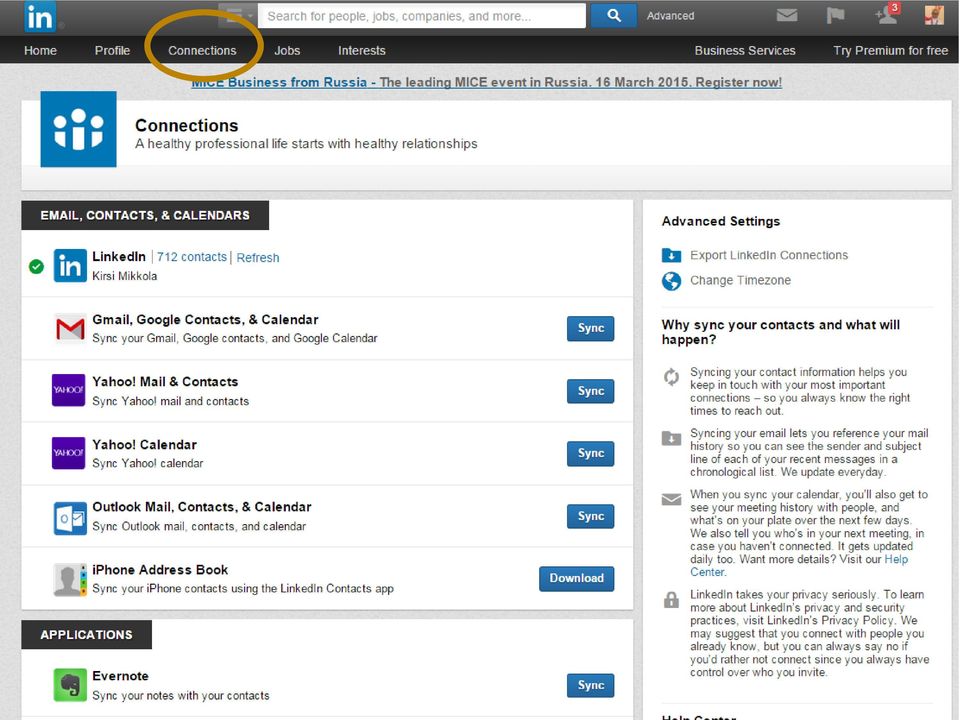Image resolution: width=960 pixels, height=720 pixels.
Task: Click the padlock privacy icon in sidebar
Action: click(671, 600)
